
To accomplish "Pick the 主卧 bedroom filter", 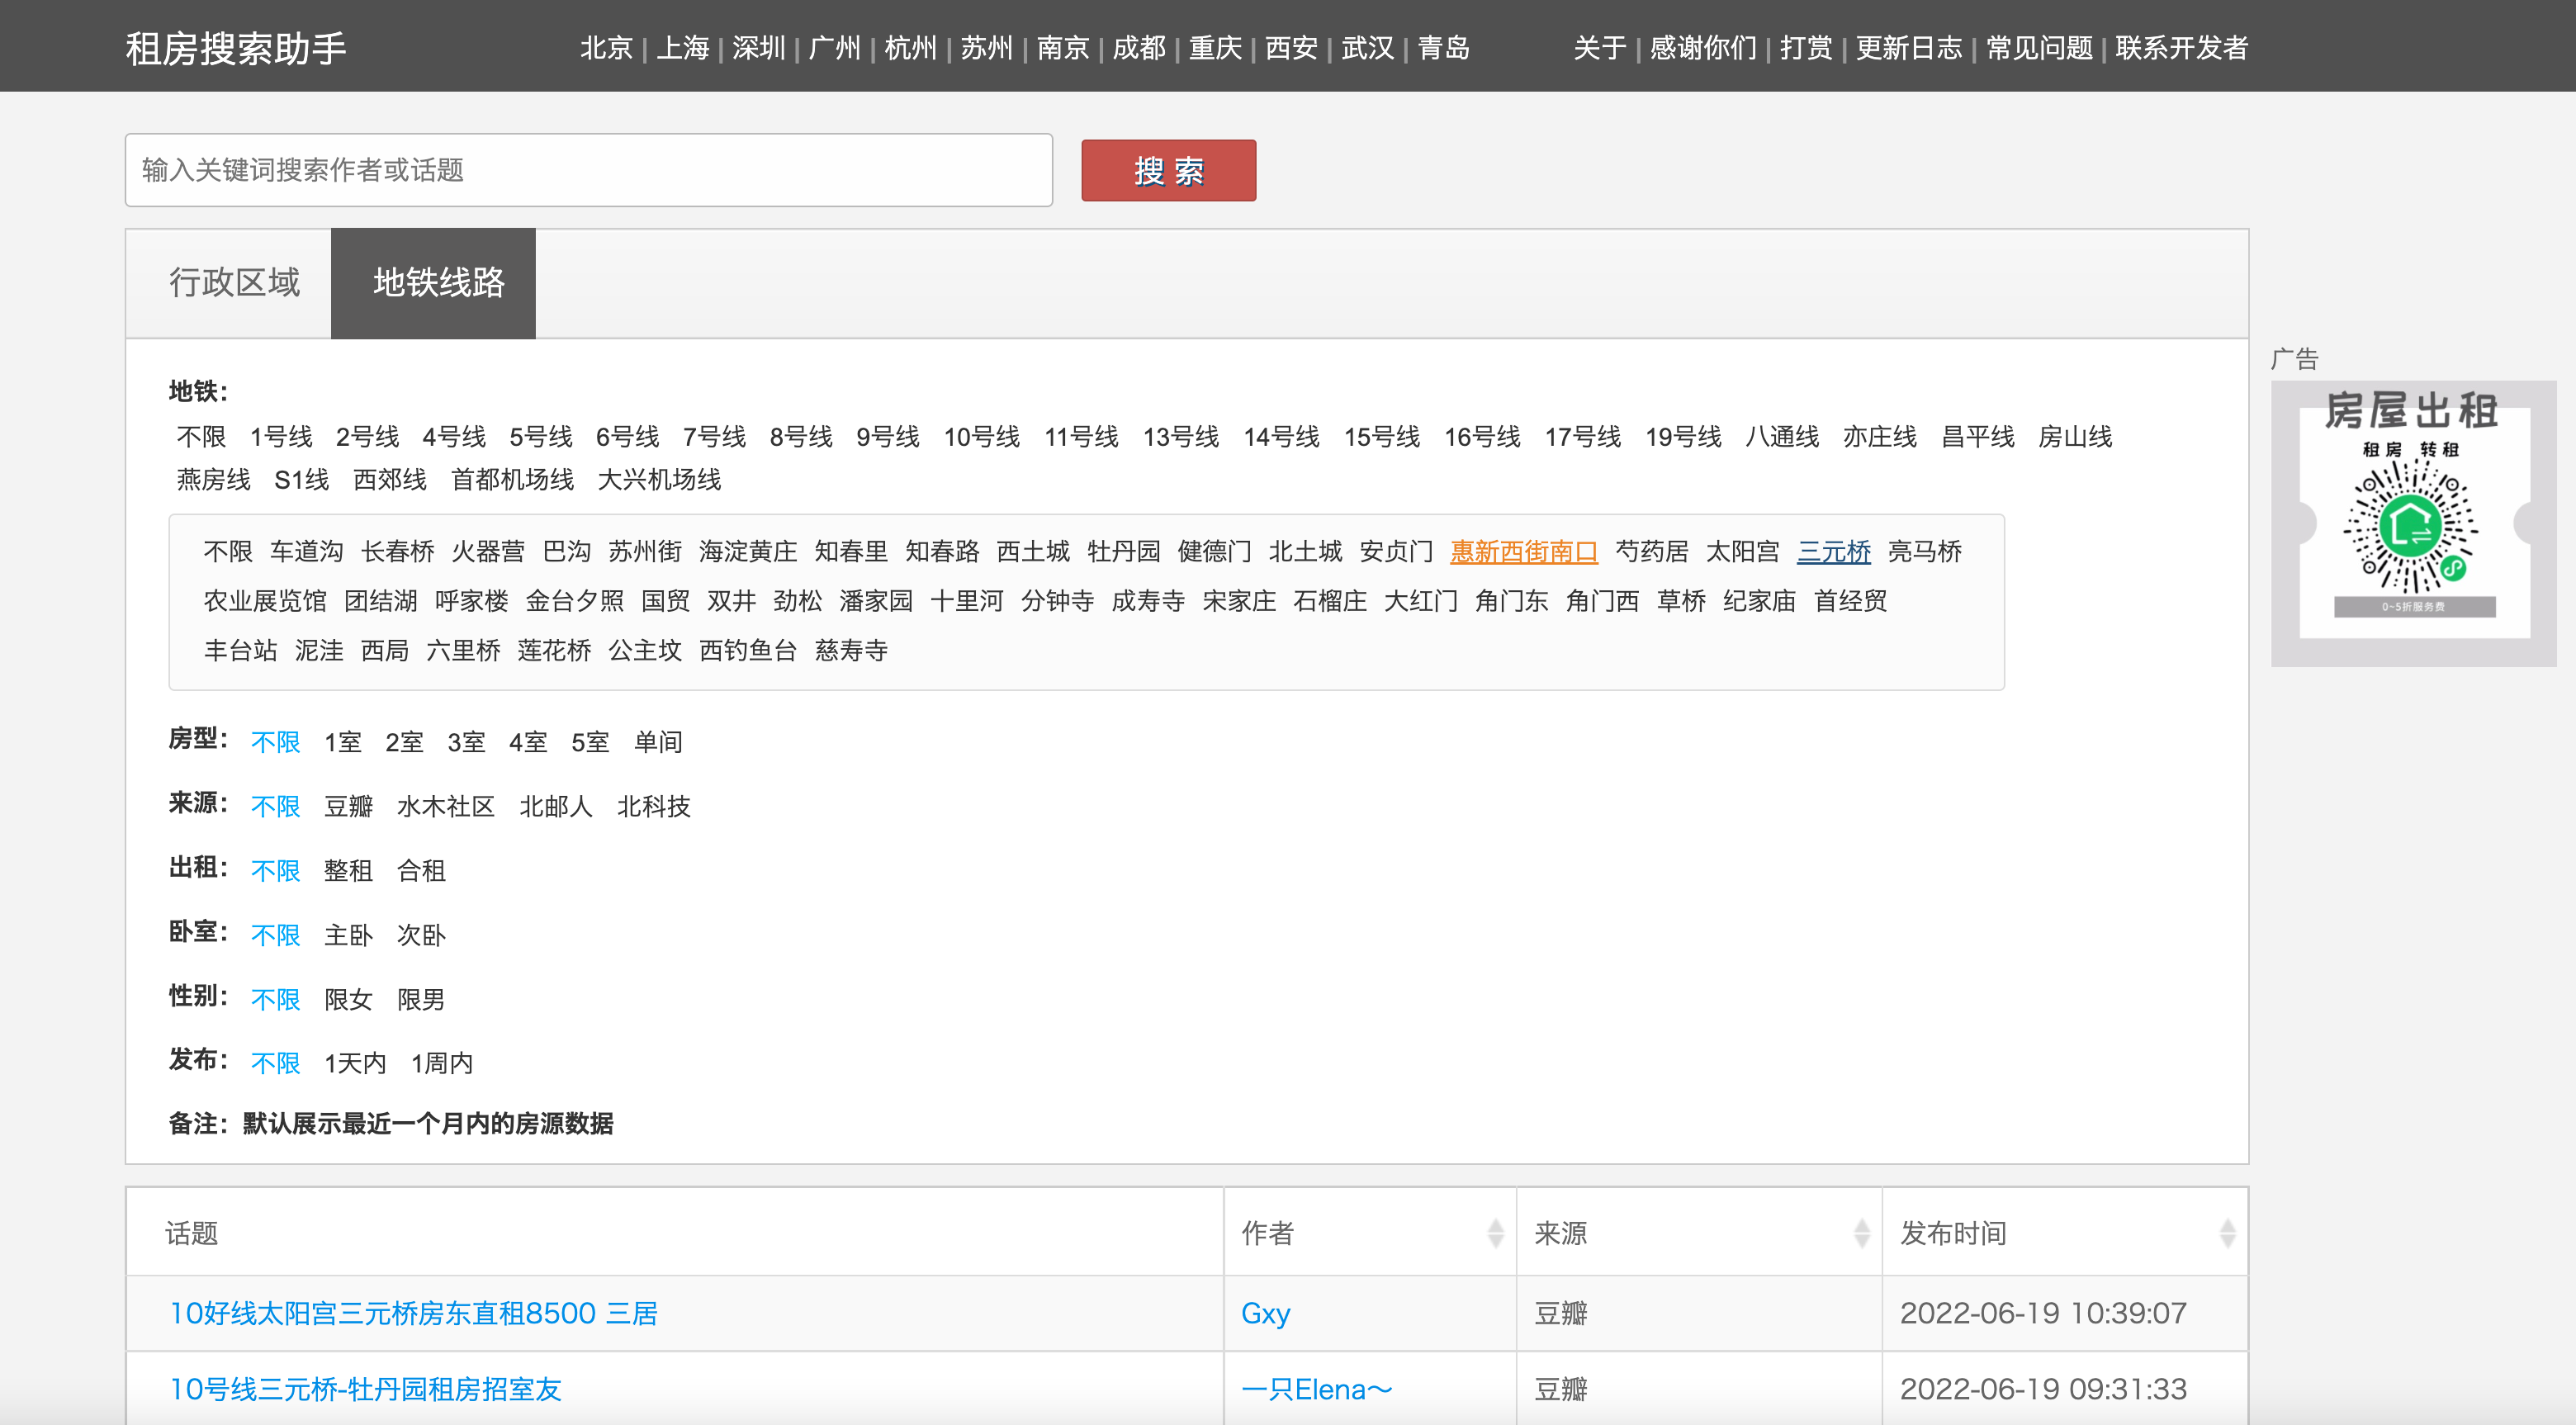I will pos(348,935).
